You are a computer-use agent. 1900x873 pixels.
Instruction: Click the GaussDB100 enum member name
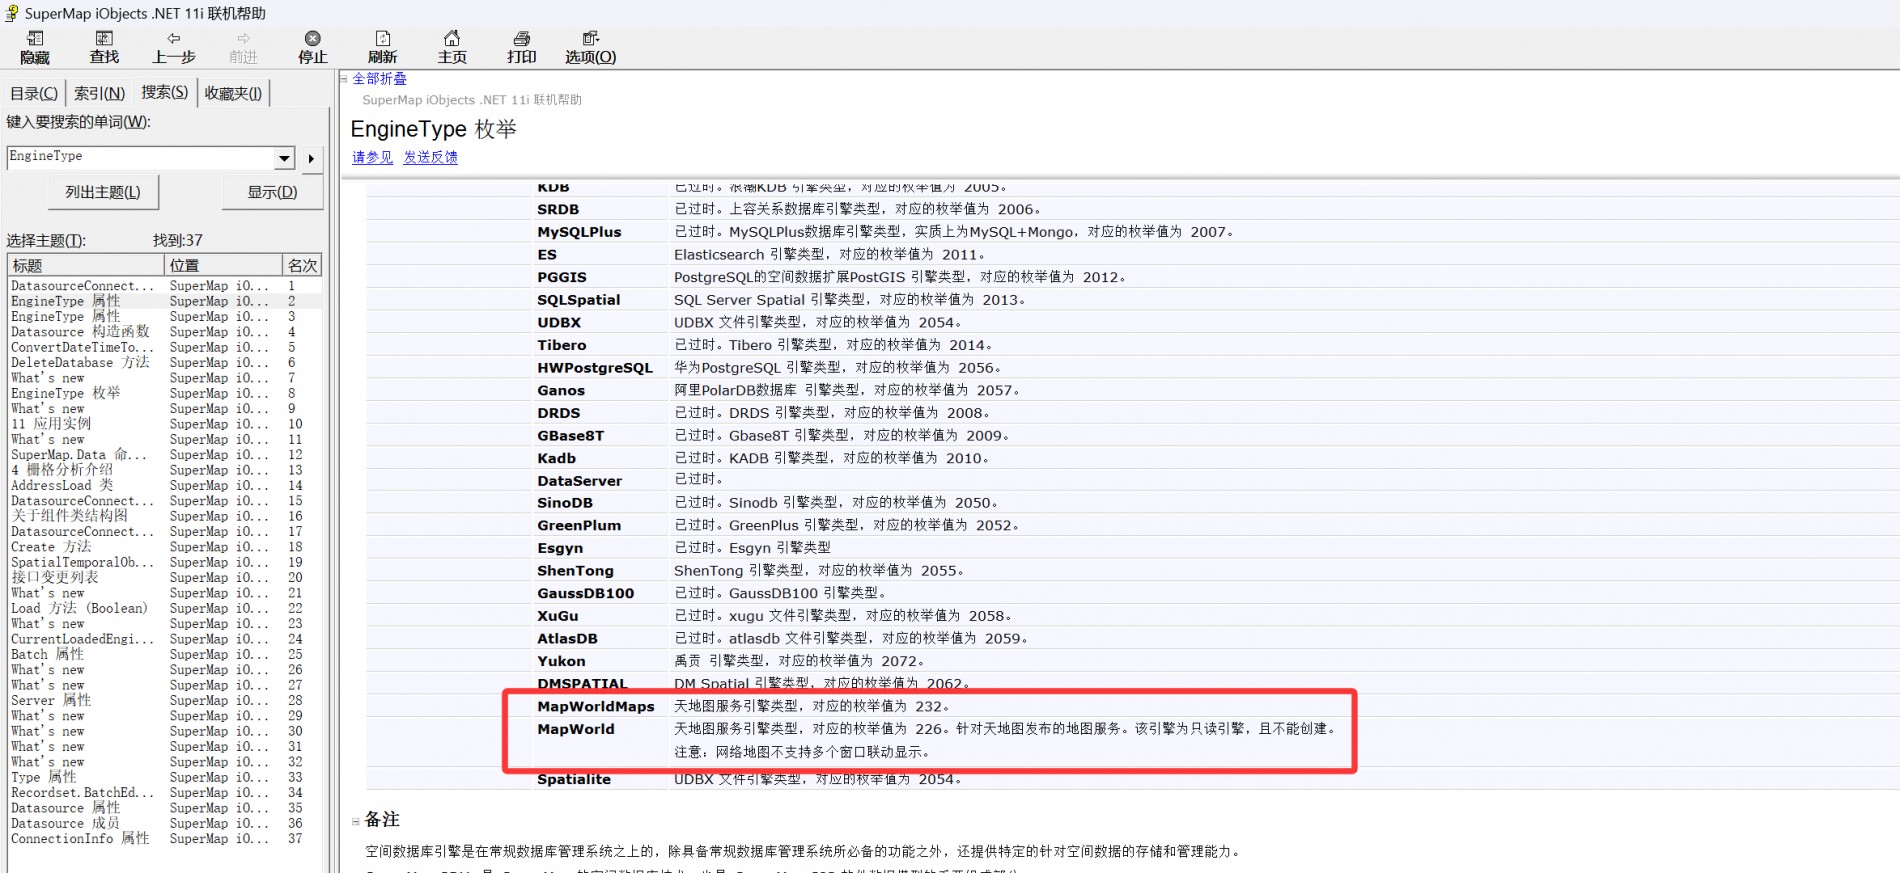(586, 593)
